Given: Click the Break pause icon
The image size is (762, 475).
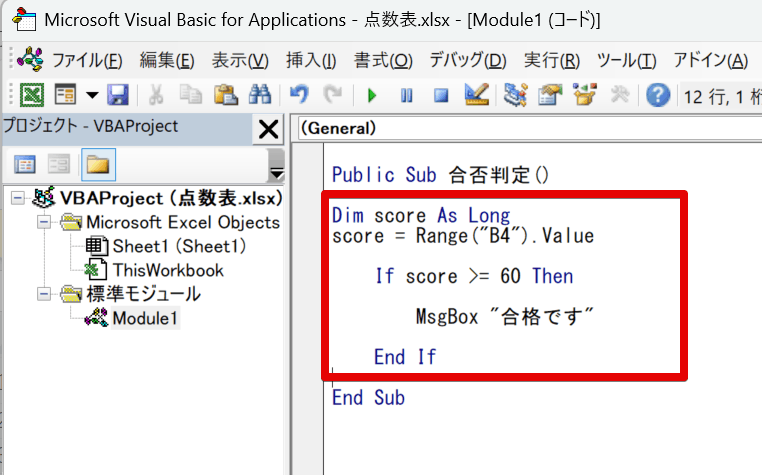Looking at the screenshot, I should (406, 96).
